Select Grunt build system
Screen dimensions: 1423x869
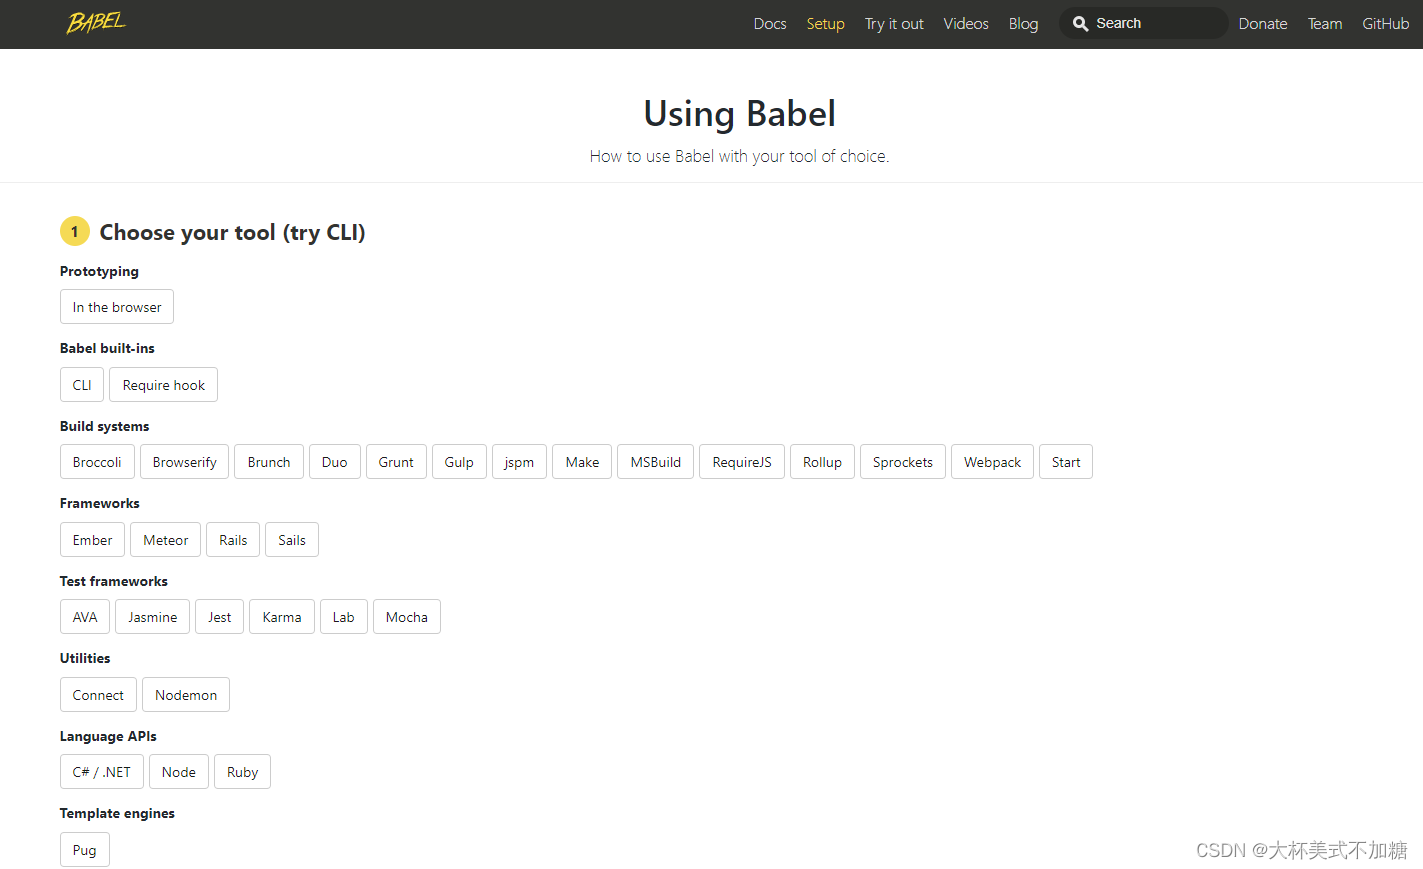tap(396, 462)
